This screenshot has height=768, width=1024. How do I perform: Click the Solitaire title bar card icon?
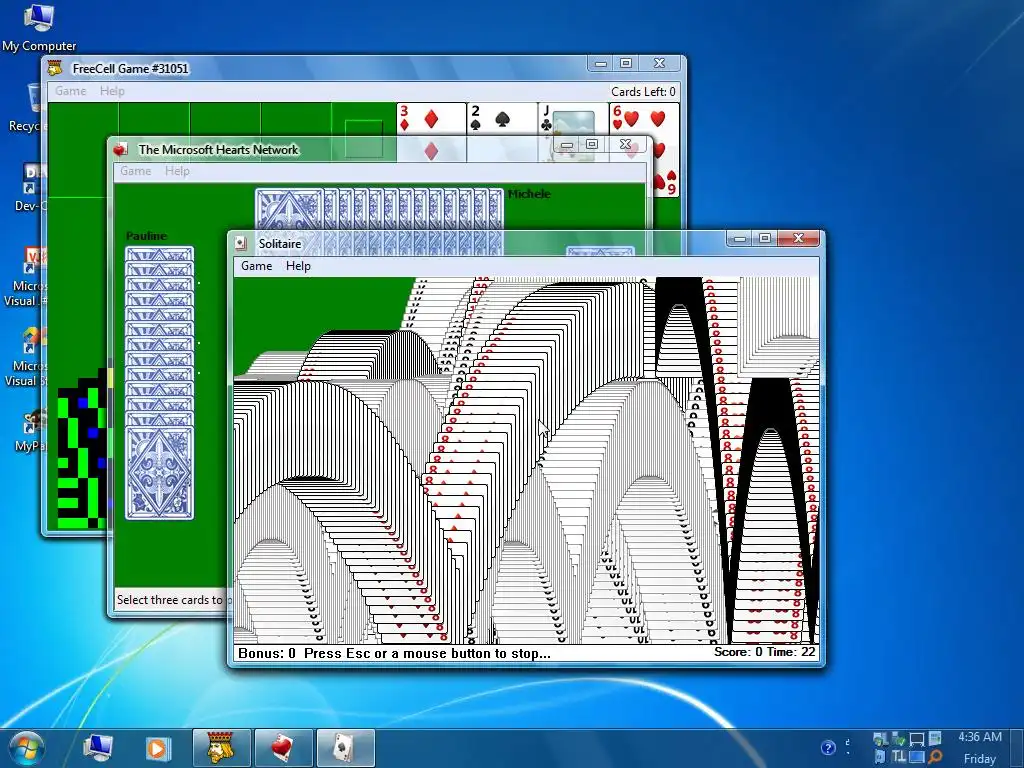pyautogui.click(x=242, y=244)
